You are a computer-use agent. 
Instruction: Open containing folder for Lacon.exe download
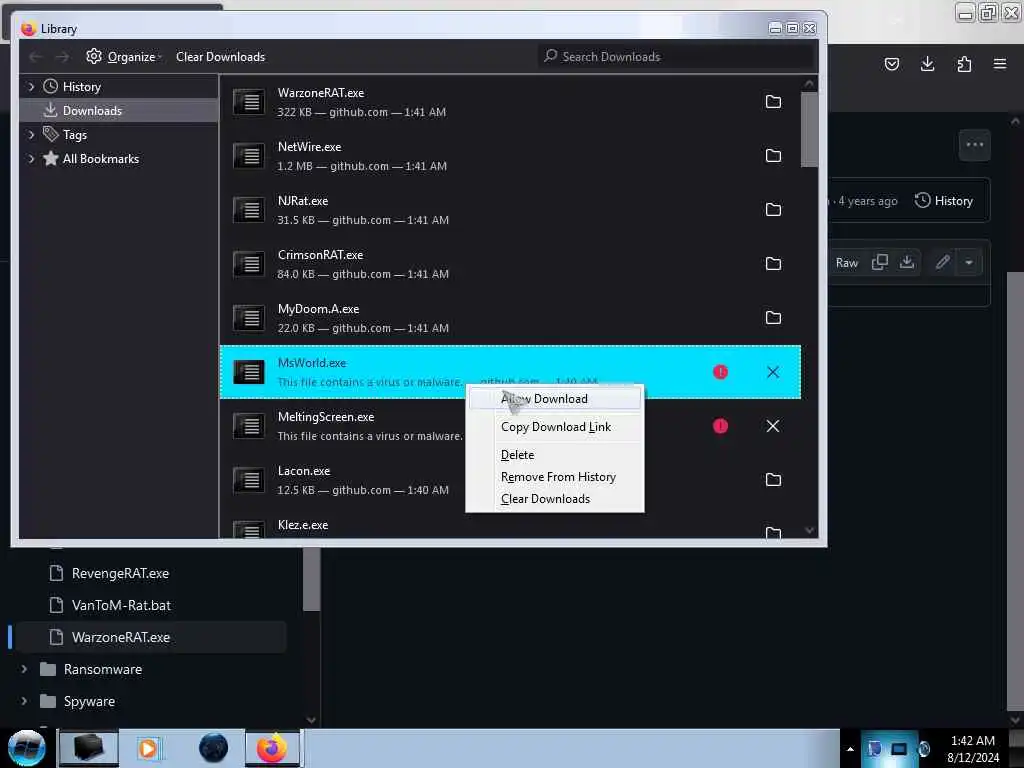[773, 480]
